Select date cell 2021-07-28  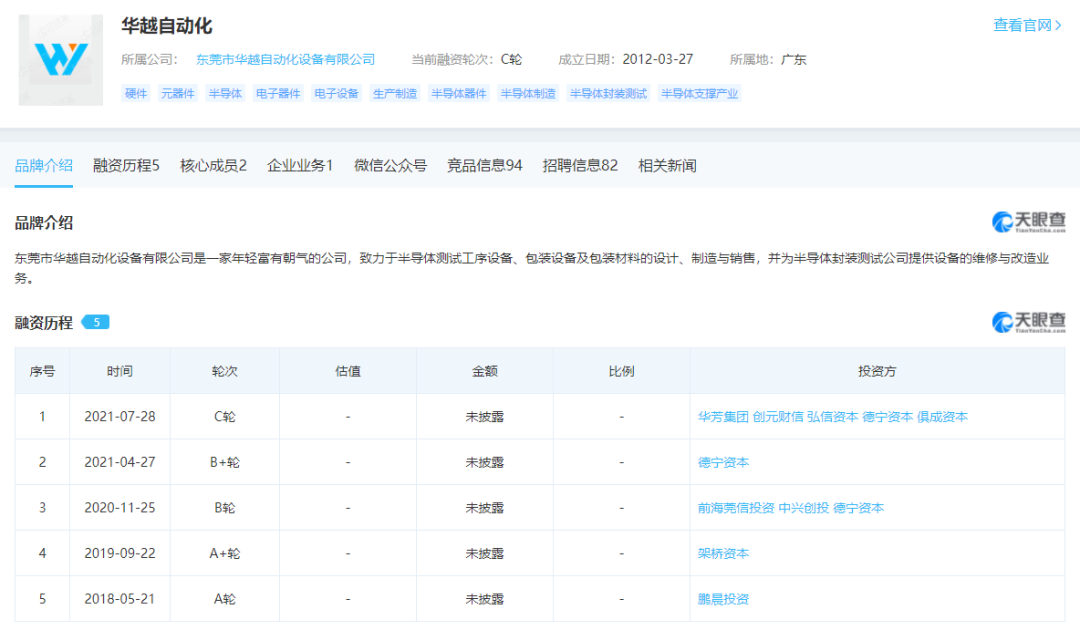tap(120, 417)
